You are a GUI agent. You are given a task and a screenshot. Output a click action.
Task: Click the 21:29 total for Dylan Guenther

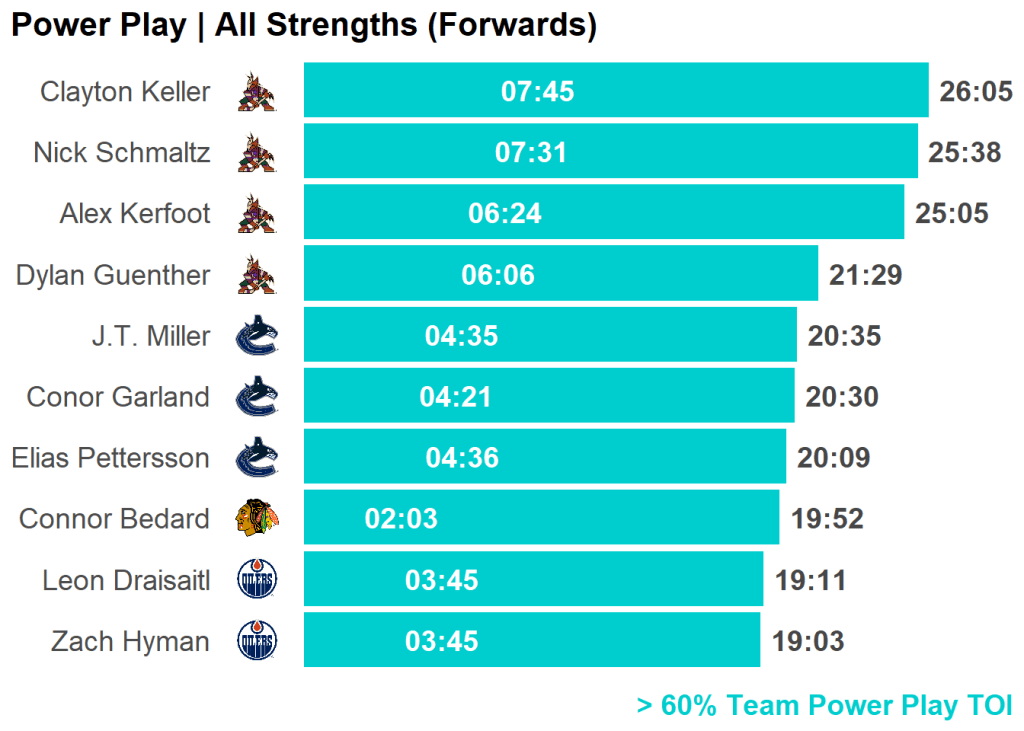pos(866,275)
